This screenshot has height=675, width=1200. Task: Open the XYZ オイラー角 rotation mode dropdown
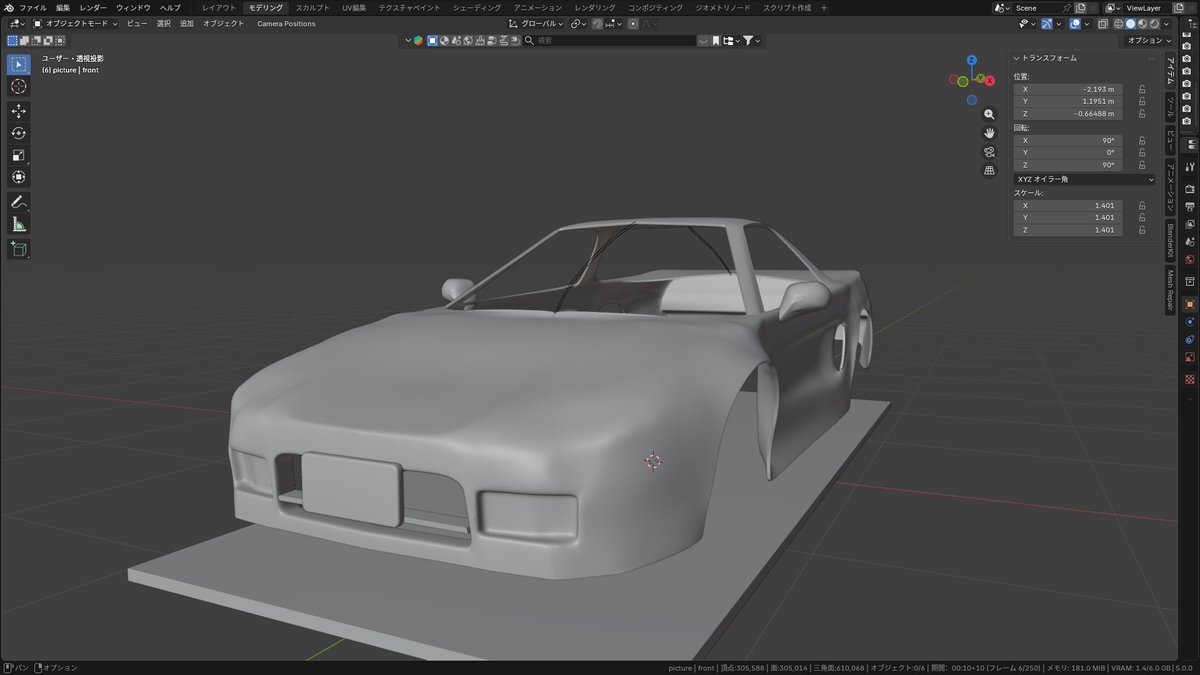(1084, 179)
